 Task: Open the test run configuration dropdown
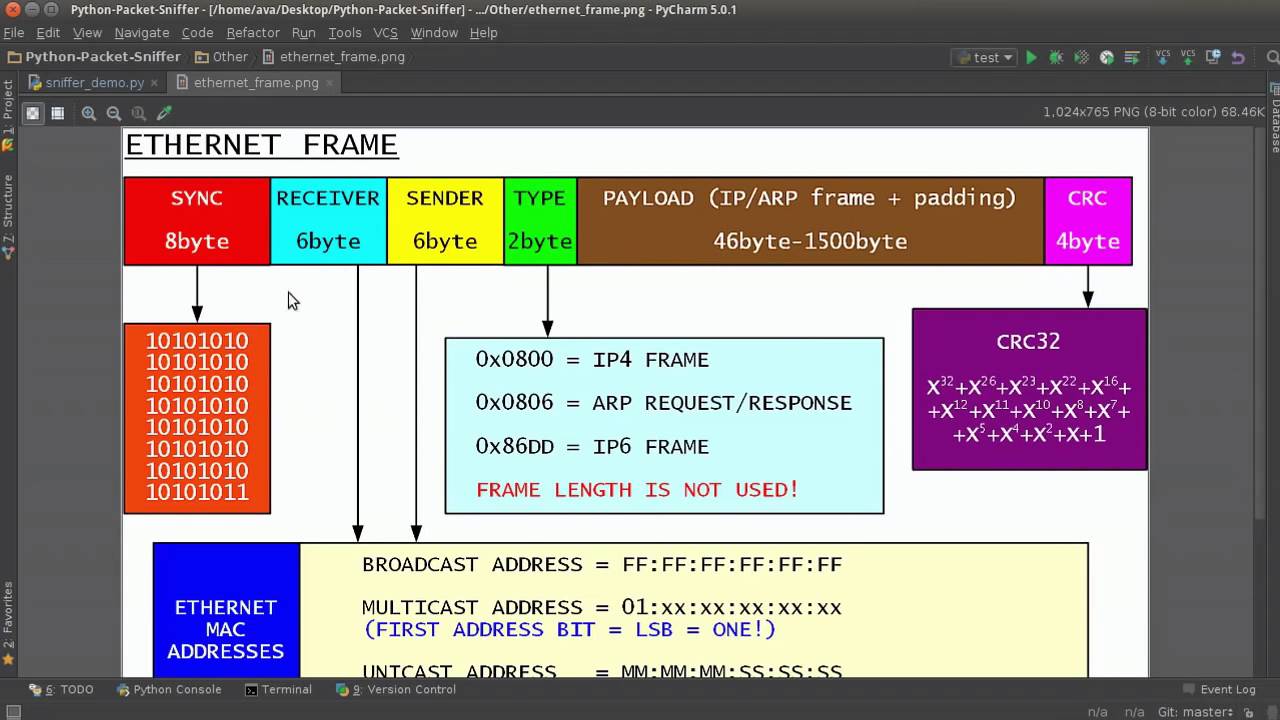[x=983, y=58]
